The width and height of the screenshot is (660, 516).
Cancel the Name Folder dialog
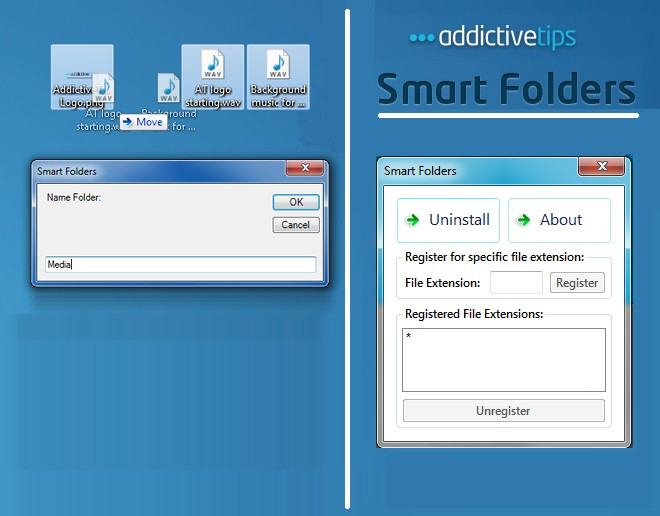pyautogui.click(x=296, y=225)
